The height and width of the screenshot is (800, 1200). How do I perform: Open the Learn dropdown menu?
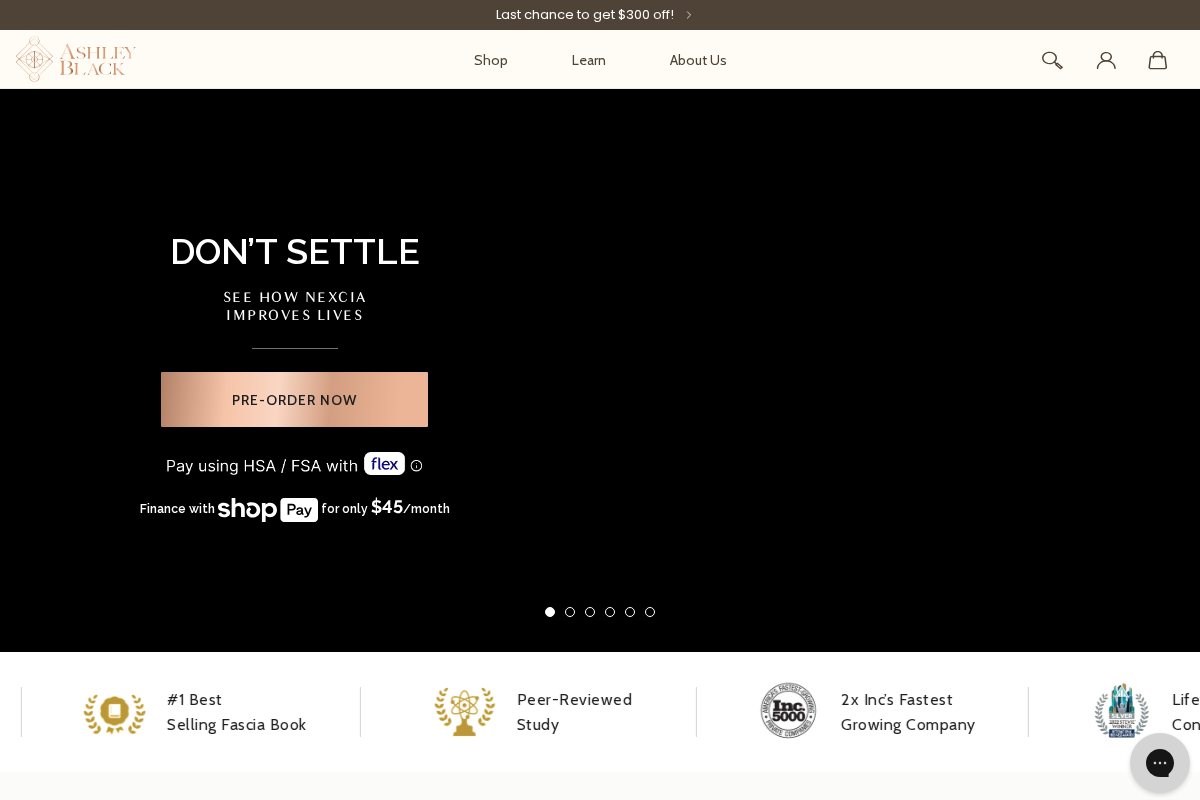588,60
